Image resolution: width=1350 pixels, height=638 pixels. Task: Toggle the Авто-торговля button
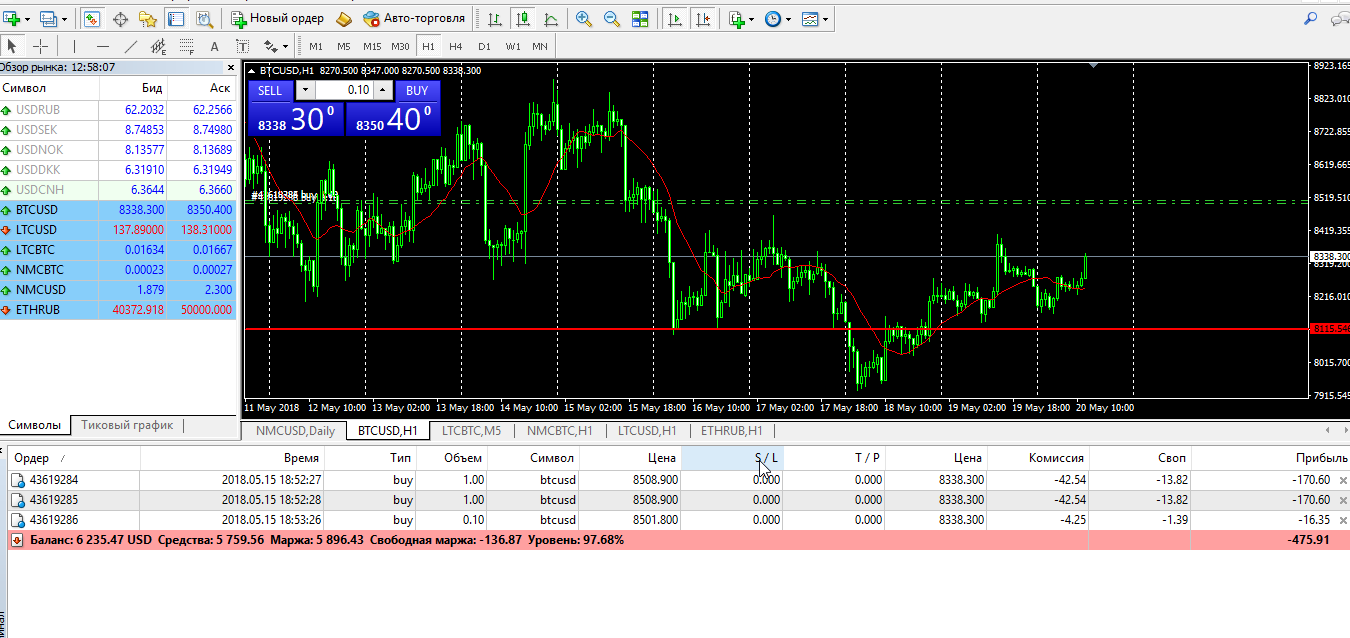pos(414,19)
